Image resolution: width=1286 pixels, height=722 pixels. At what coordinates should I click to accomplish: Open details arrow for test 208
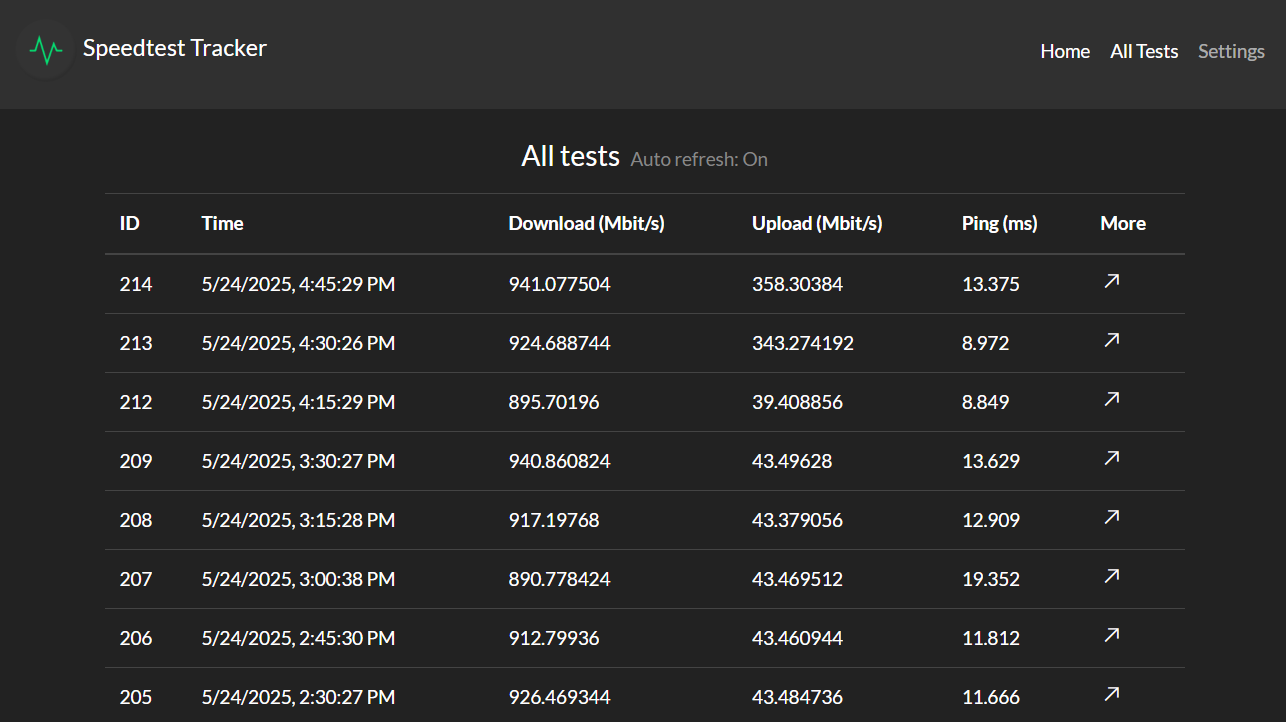1111,518
